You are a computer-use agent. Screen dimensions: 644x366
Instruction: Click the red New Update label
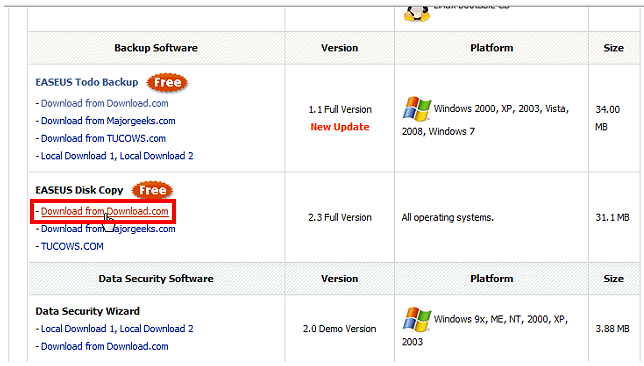click(340, 127)
